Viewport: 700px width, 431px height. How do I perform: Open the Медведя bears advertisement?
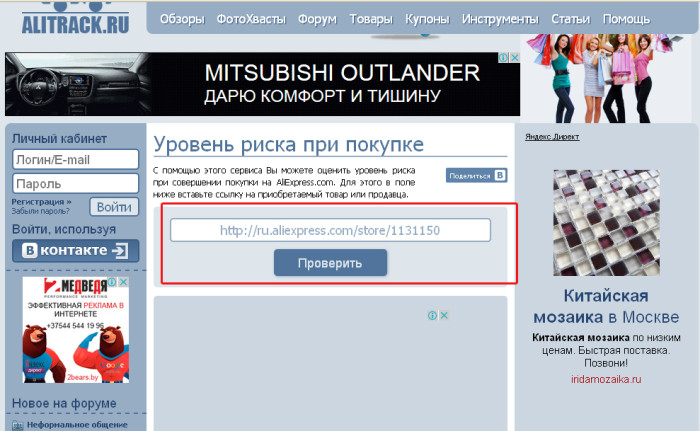(75, 330)
